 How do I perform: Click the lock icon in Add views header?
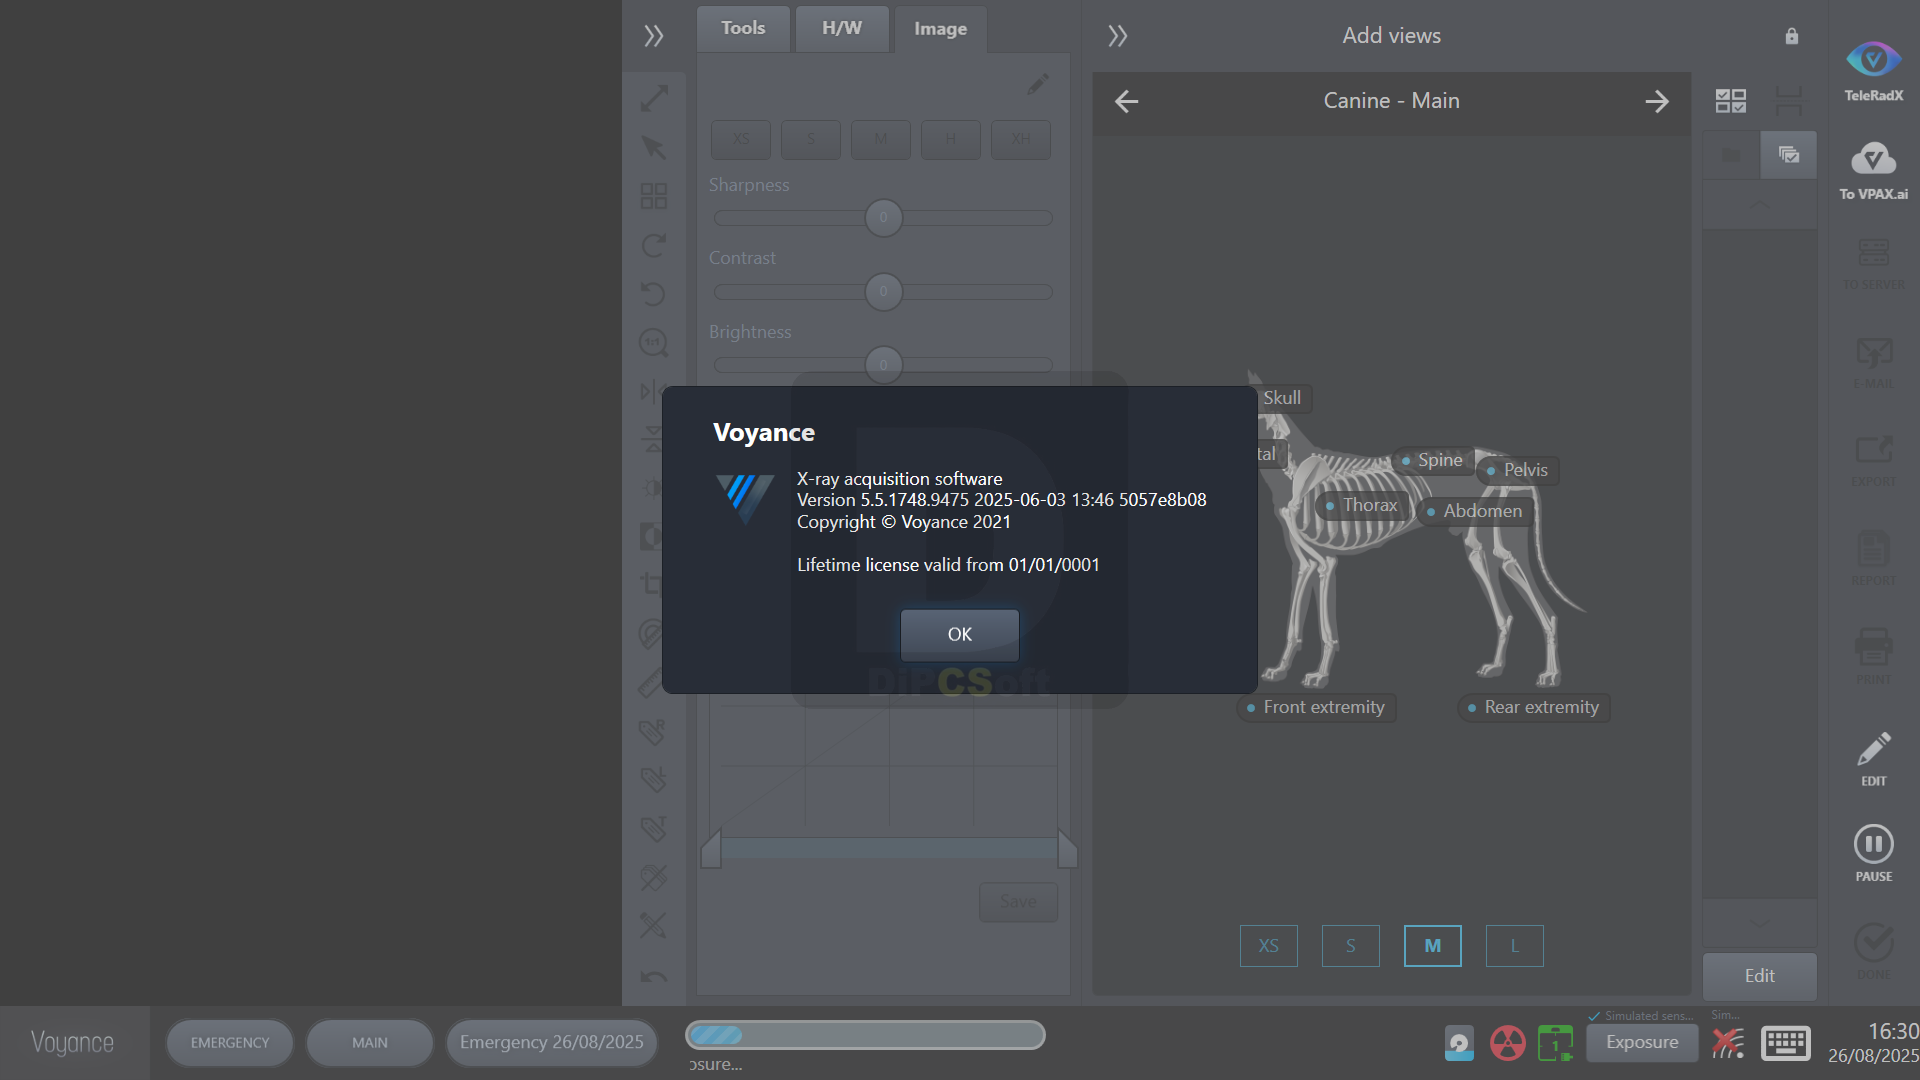coord(1791,36)
